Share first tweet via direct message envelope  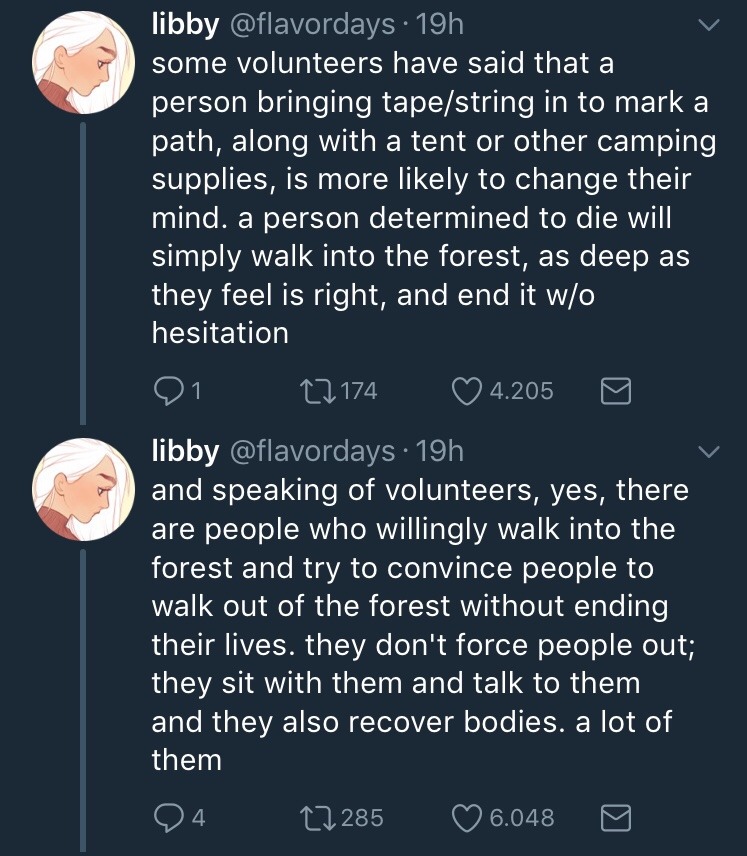615,391
